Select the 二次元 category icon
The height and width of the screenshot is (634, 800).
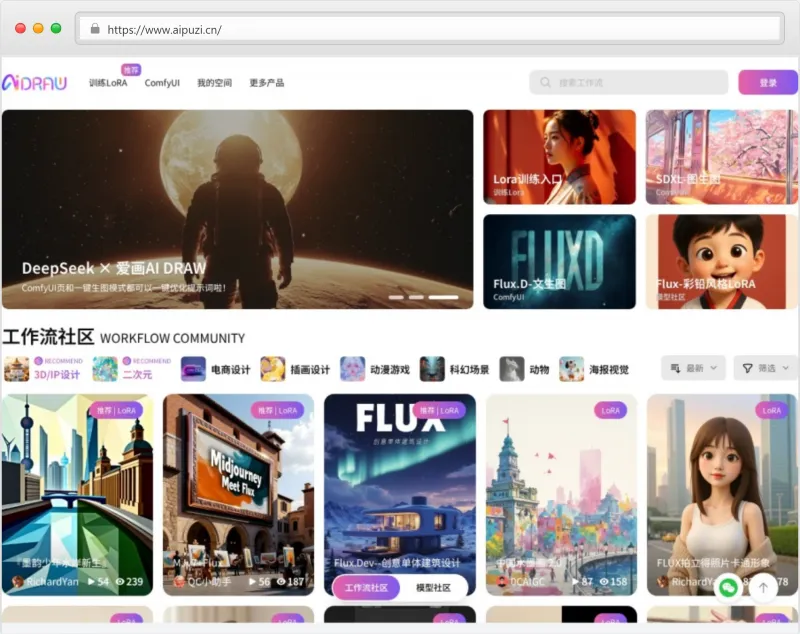coord(105,369)
